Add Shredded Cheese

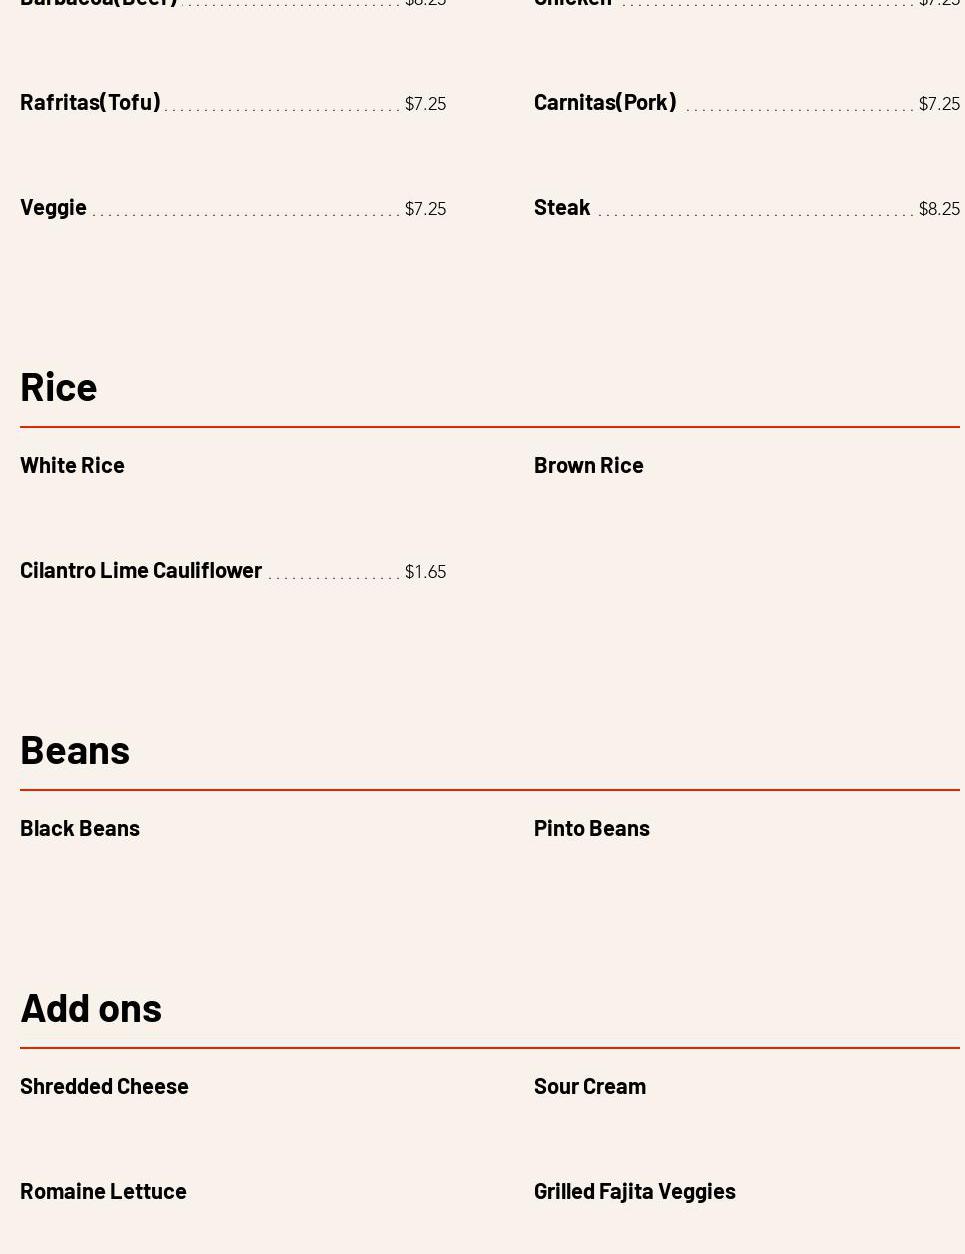[104, 1086]
